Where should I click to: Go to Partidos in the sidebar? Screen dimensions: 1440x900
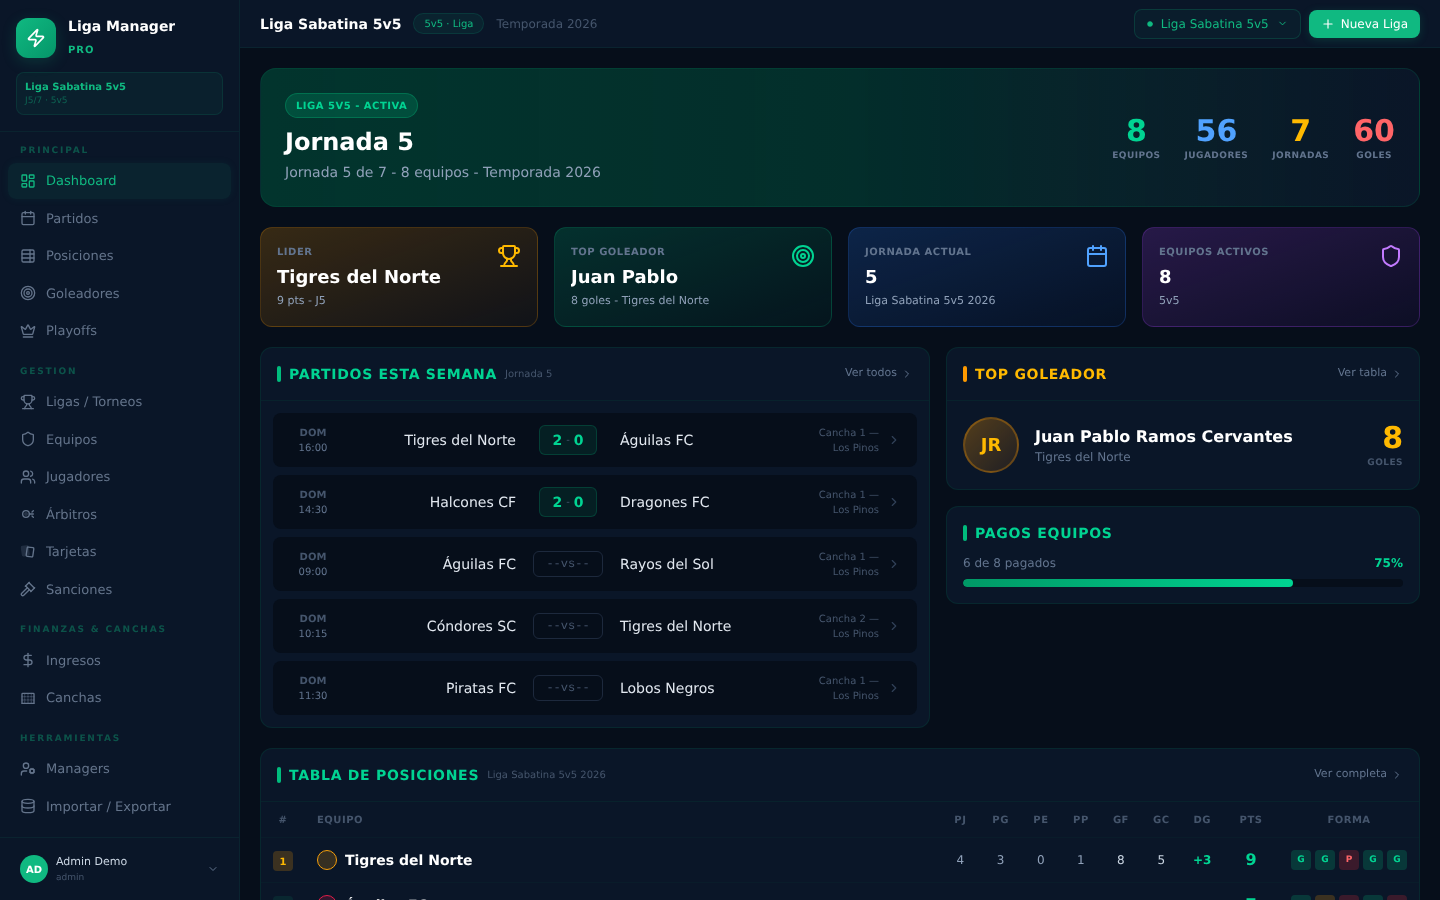tap(119, 218)
